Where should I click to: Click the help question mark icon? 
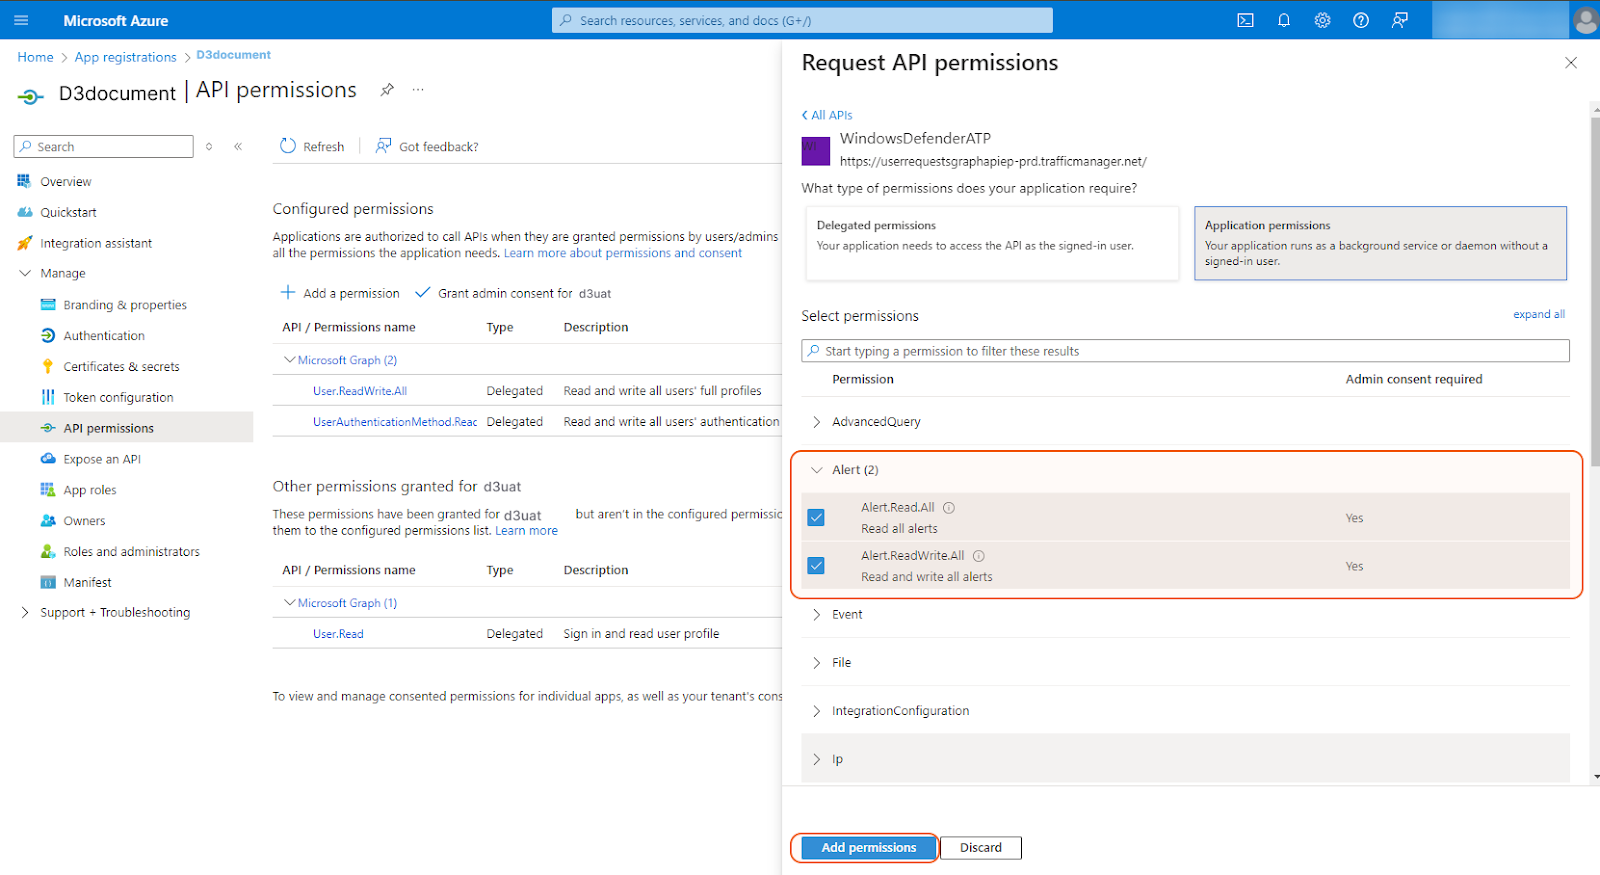tap(1361, 20)
